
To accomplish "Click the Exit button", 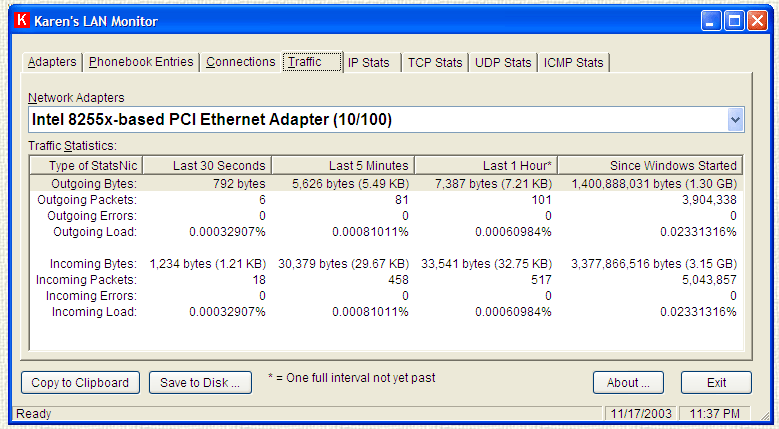I will pos(716,382).
